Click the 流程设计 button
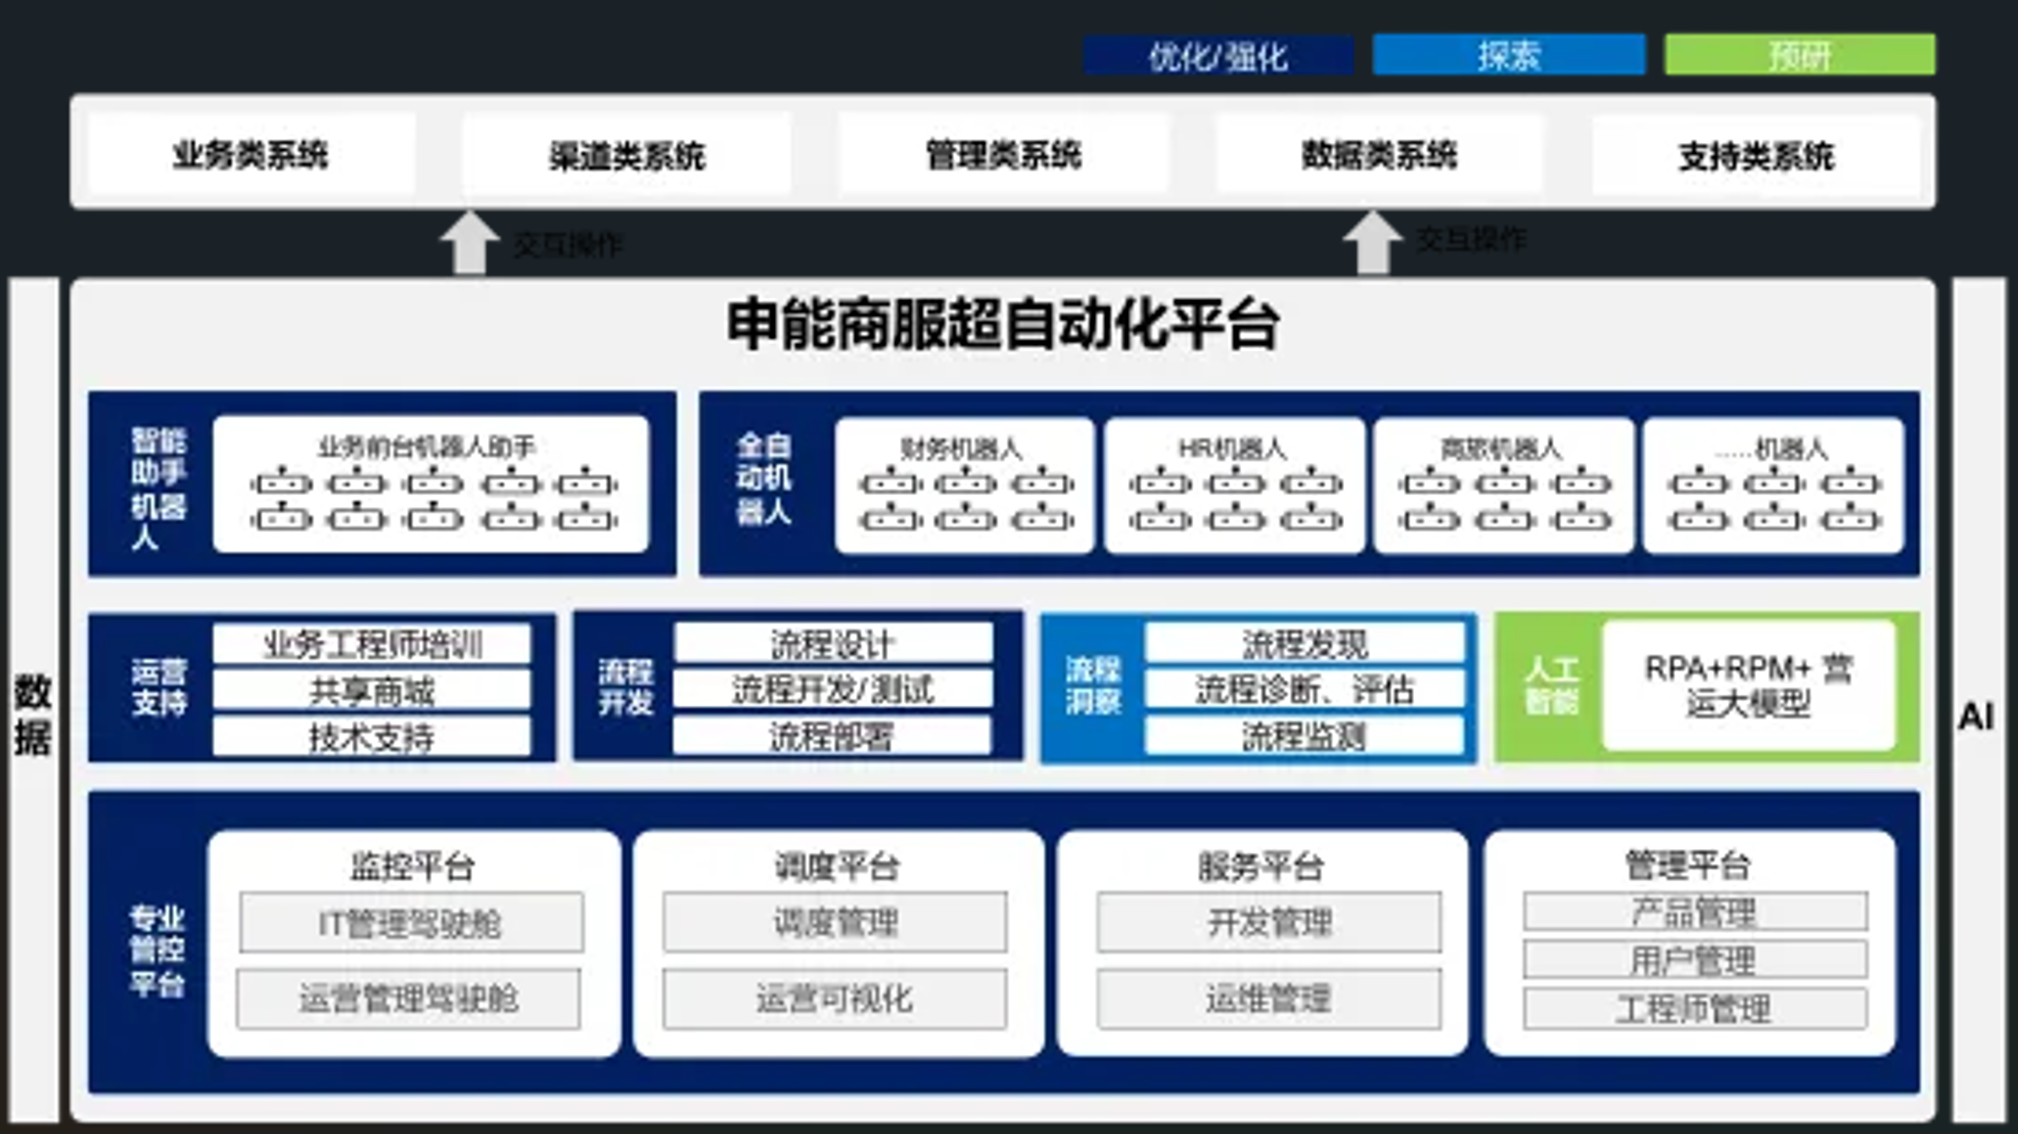2018x1134 pixels. [832, 644]
